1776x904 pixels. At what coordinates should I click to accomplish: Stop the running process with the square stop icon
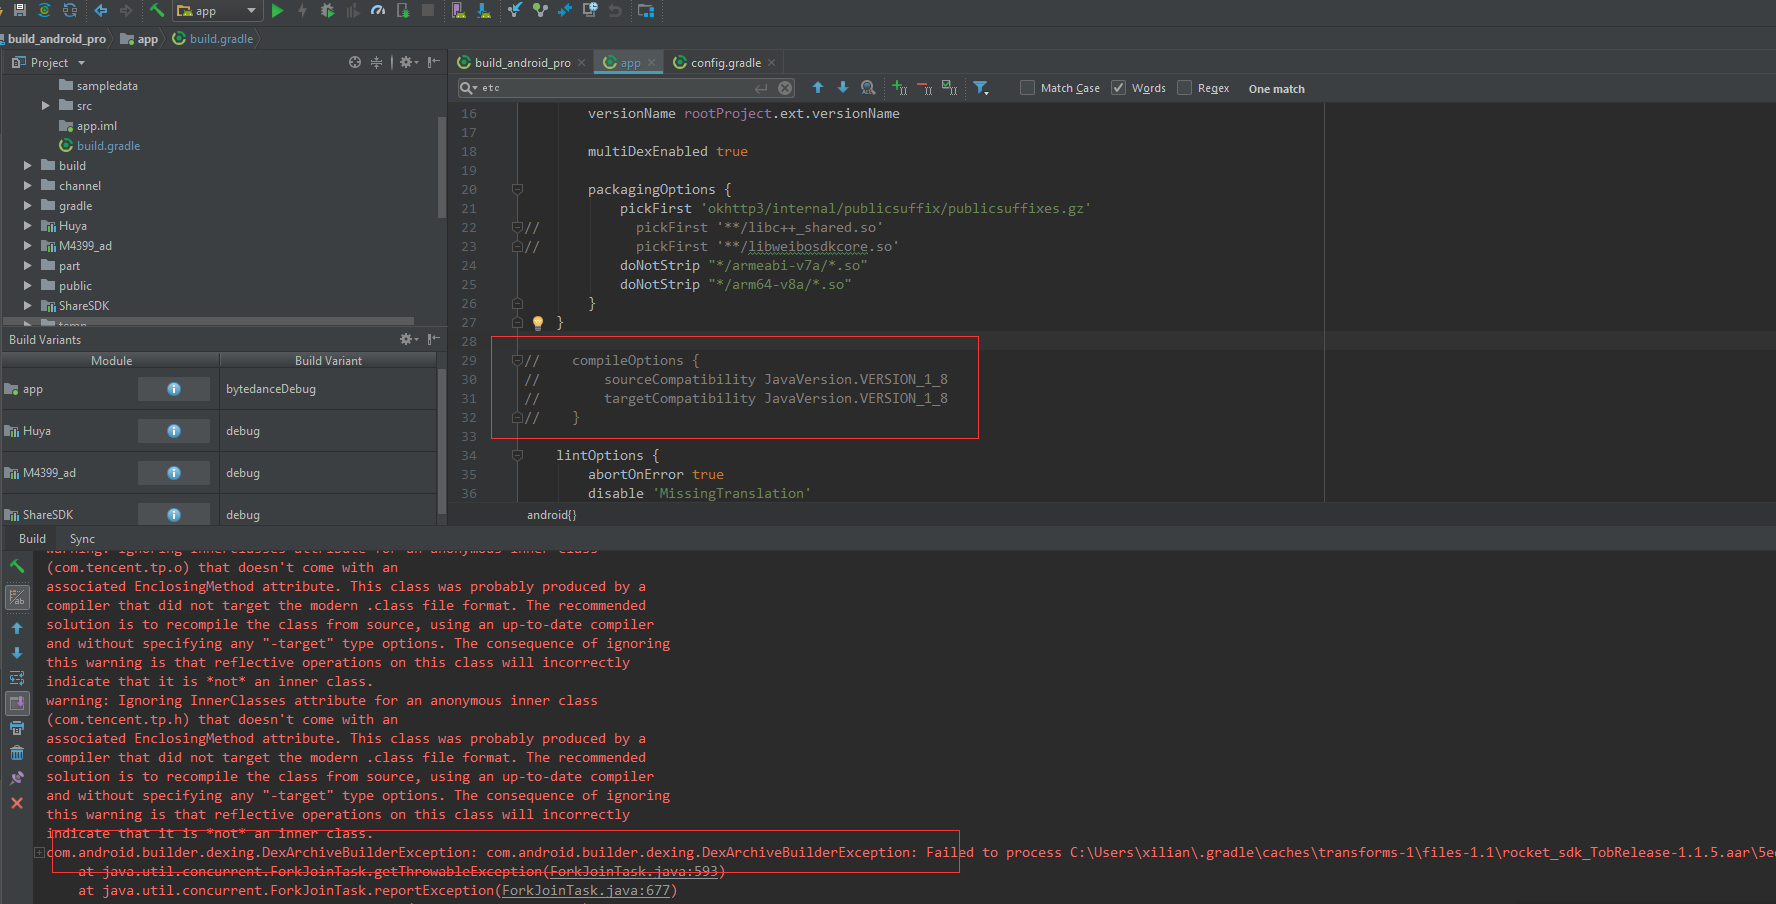pyautogui.click(x=428, y=10)
